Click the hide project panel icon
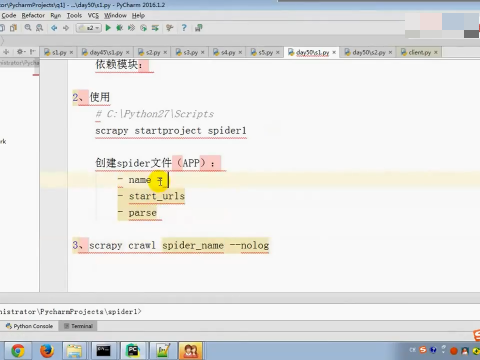 [x=32, y=52]
